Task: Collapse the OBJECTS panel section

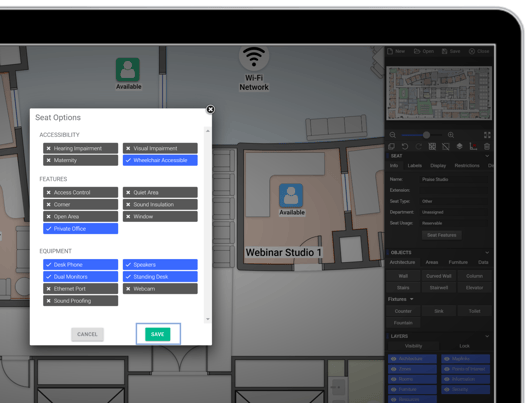Action: coord(487,252)
